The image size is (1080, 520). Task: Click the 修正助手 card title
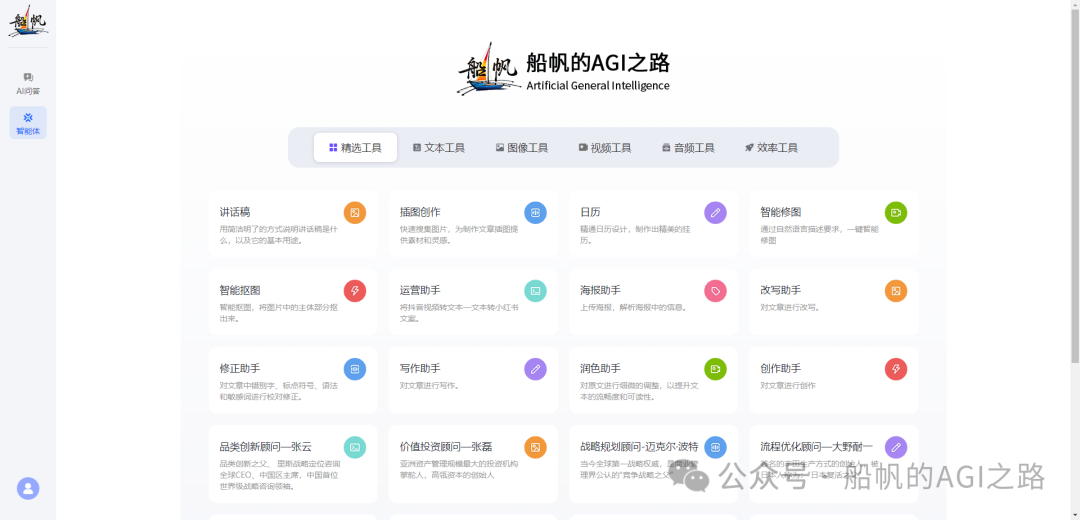coord(240,368)
